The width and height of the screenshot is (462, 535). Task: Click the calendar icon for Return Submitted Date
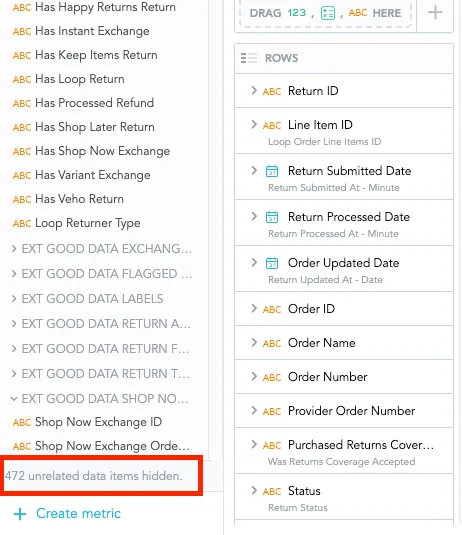coord(272,171)
